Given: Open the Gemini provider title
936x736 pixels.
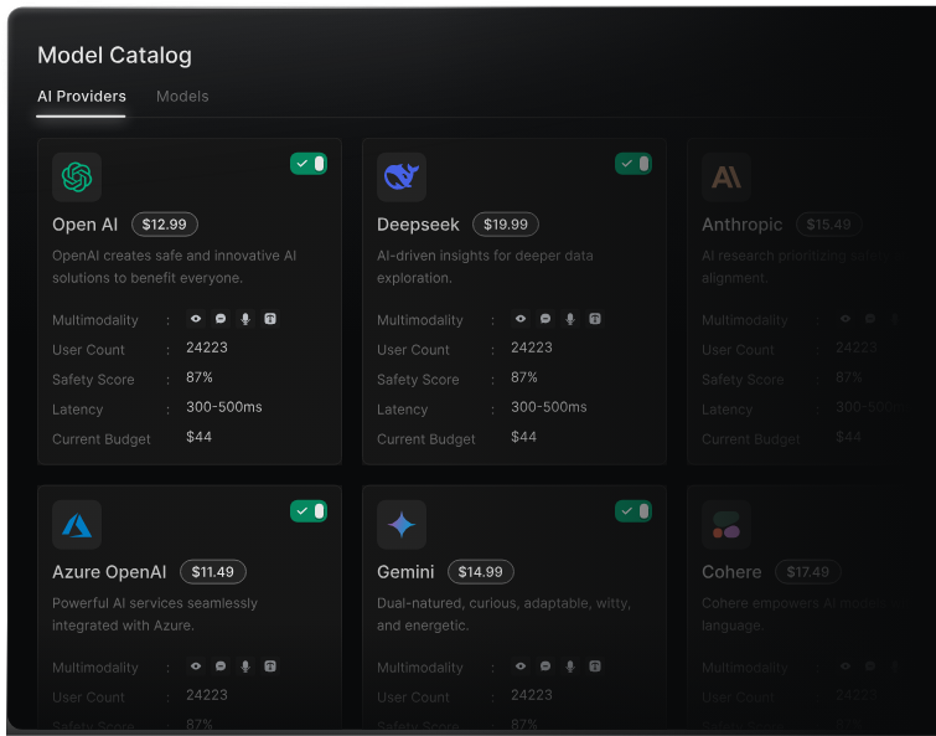Looking at the screenshot, I should [x=405, y=572].
